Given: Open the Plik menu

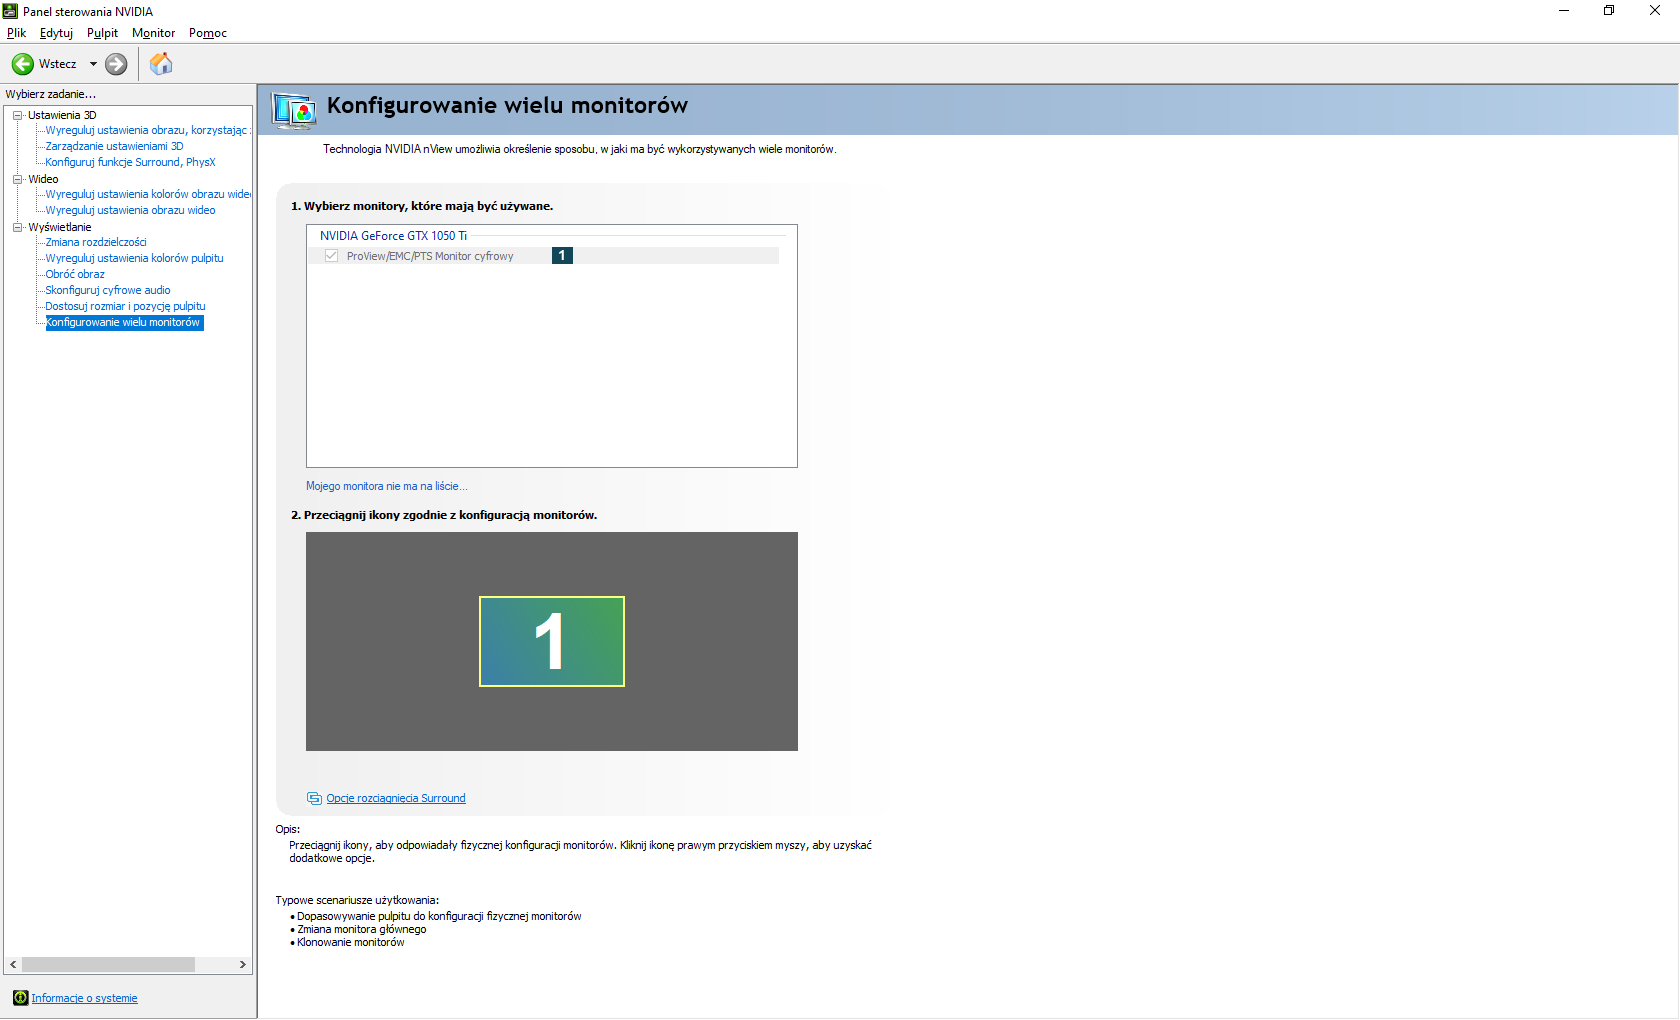Looking at the screenshot, I should point(16,33).
